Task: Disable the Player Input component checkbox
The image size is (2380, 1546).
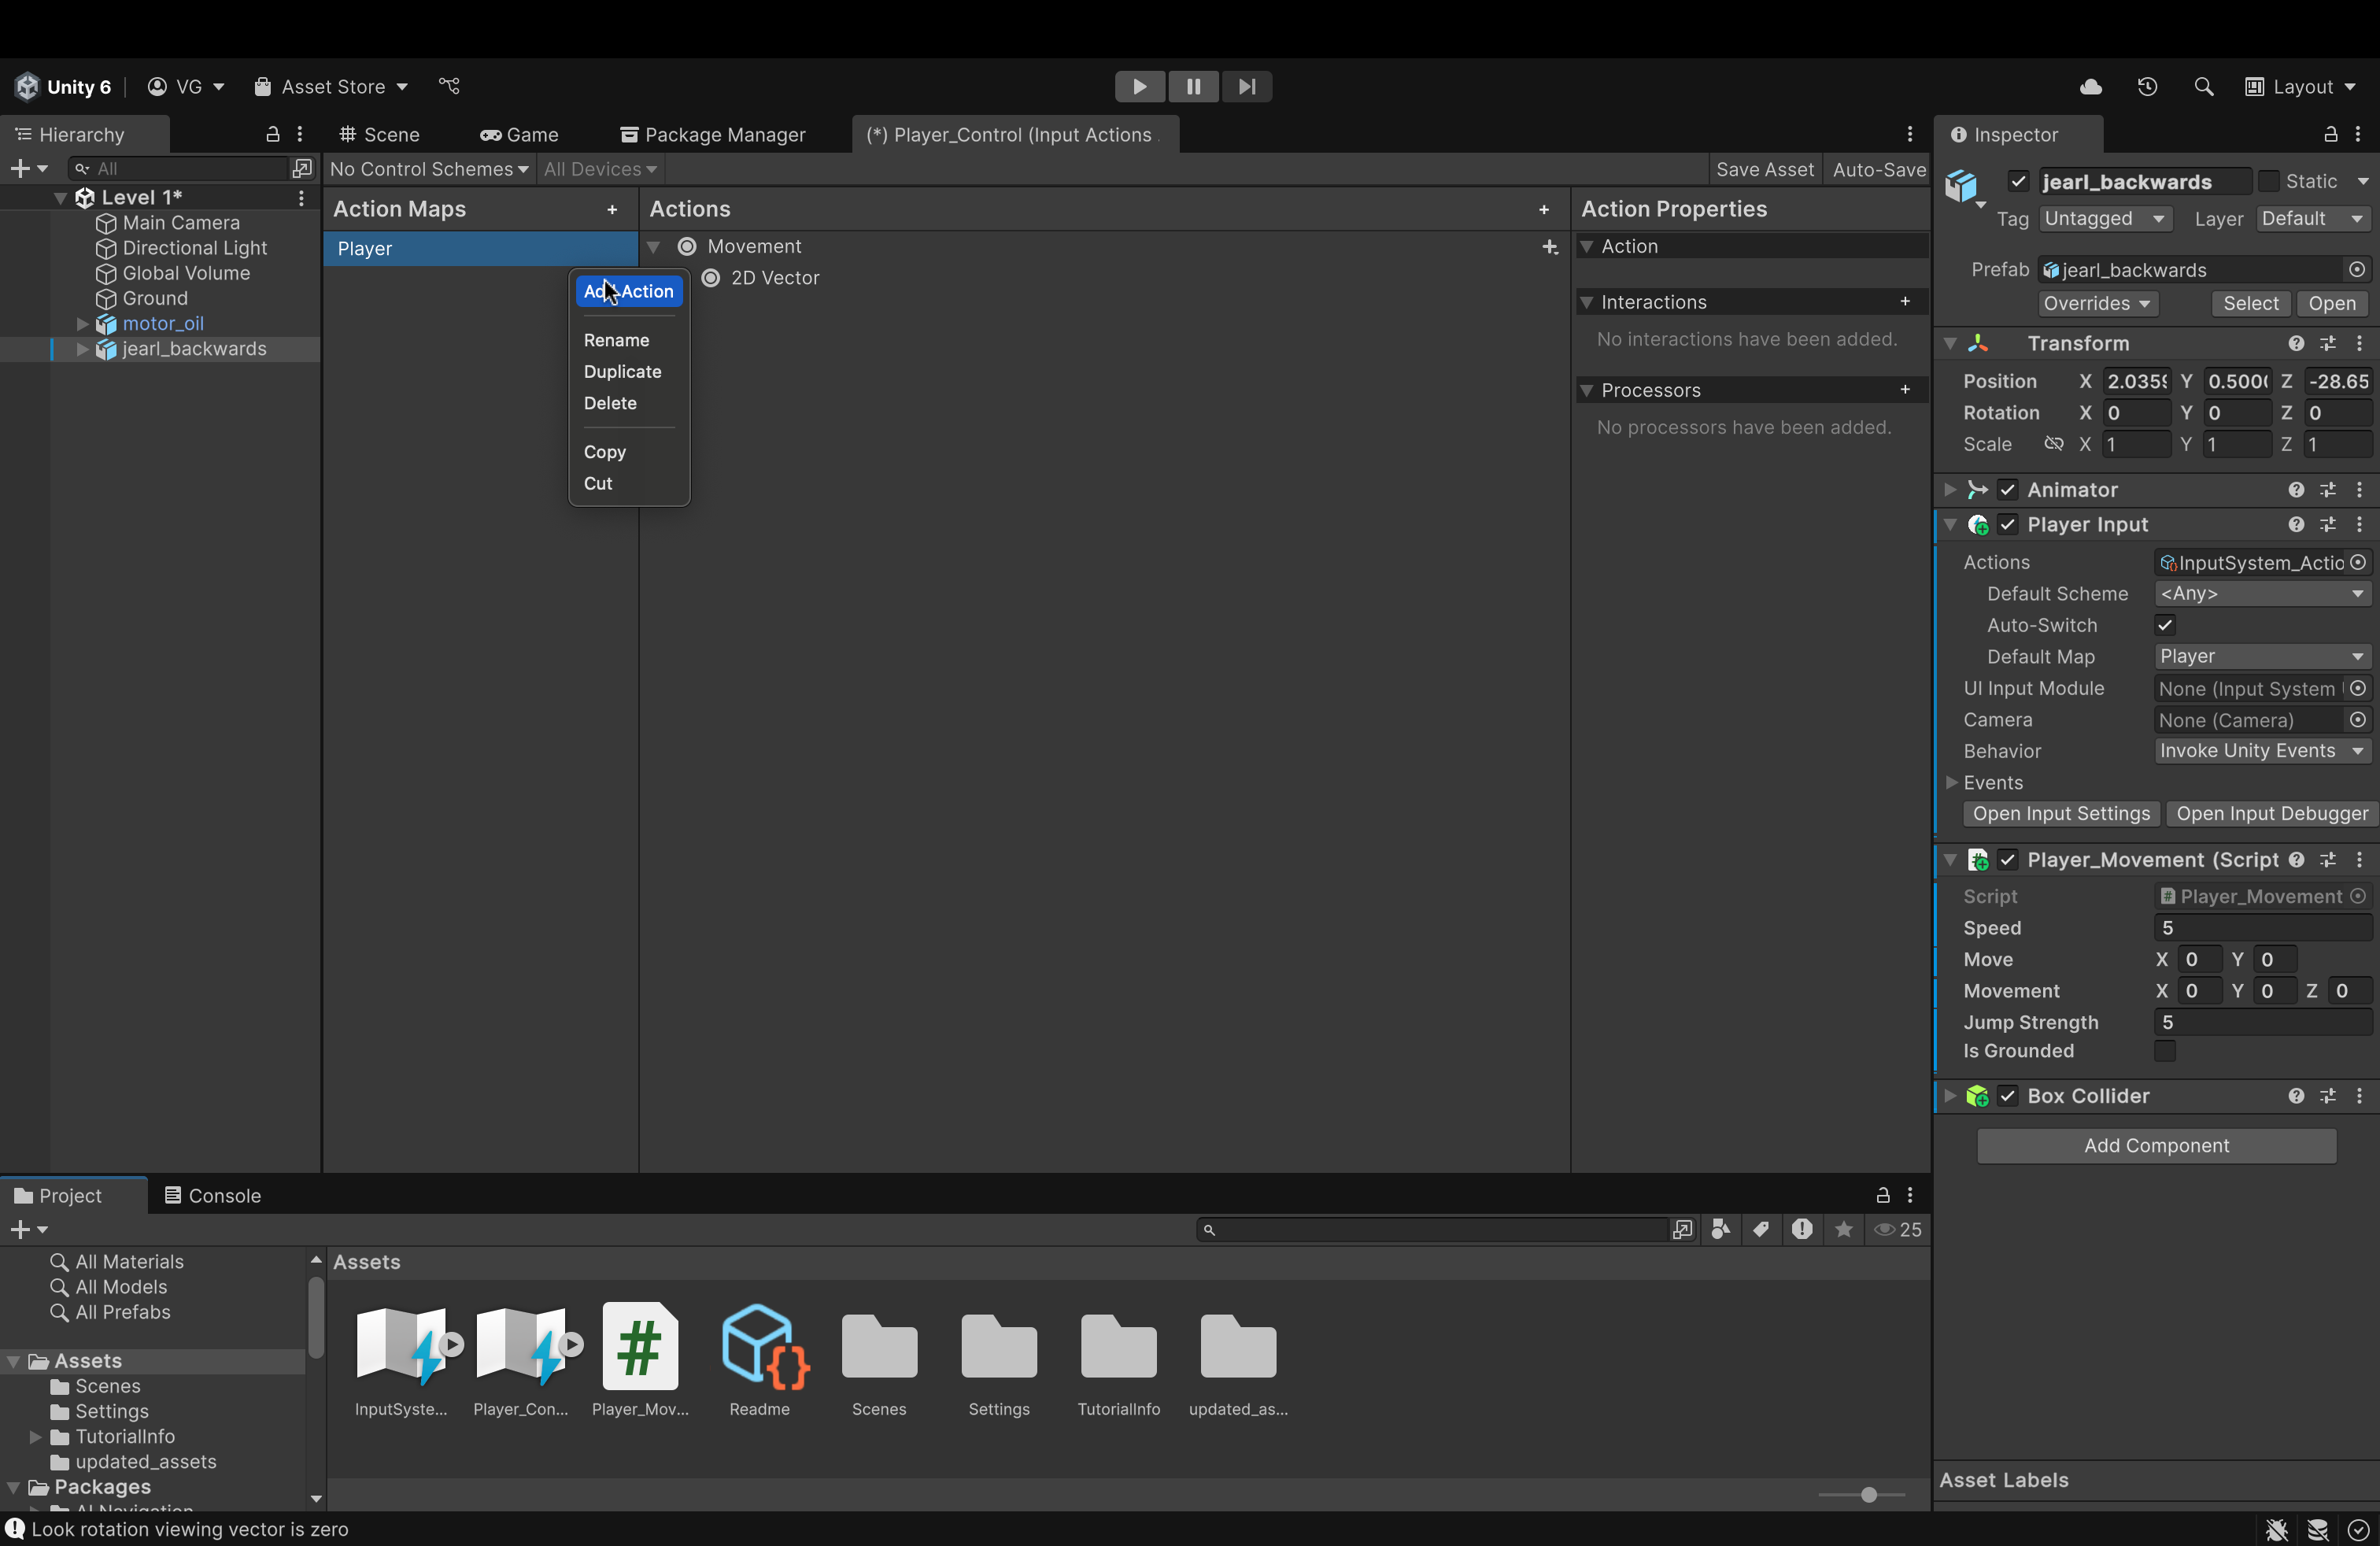Action: click(x=2008, y=524)
